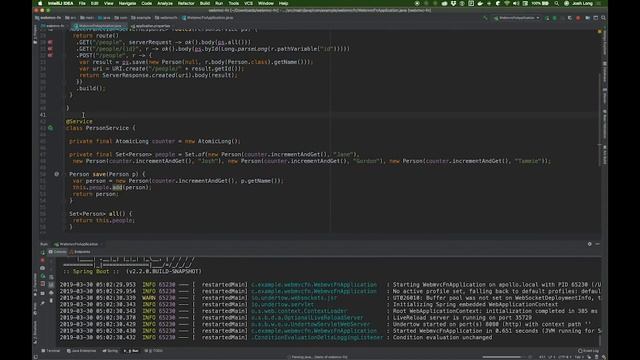Open the Josh Long user menu
Image resolution: width=640 pixels, height=360 pixels.
click(582, 3)
